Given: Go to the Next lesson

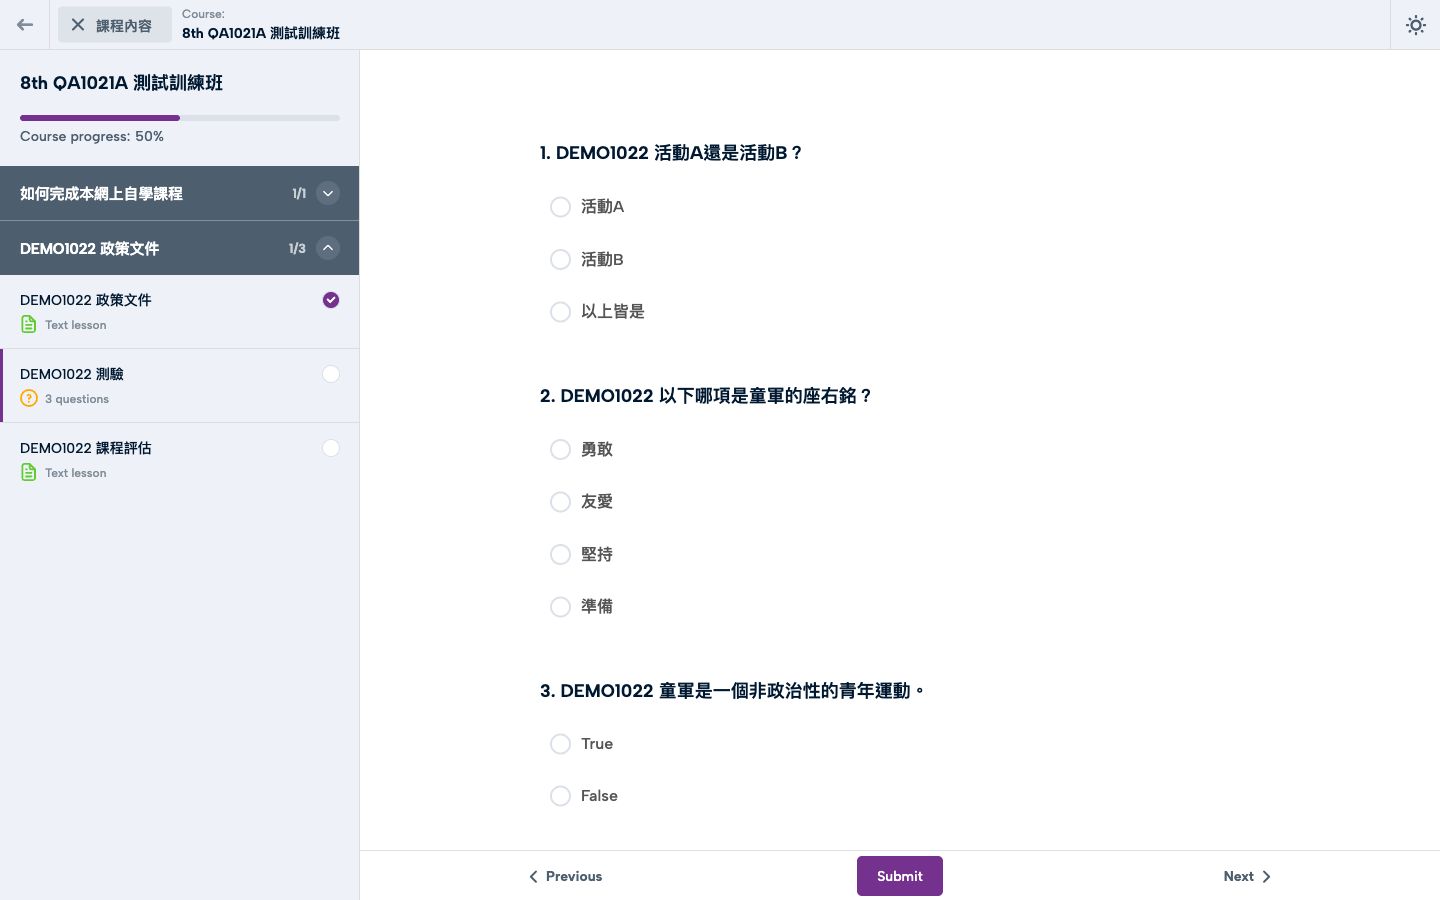Looking at the screenshot, I should click(x=1247, y=876).
